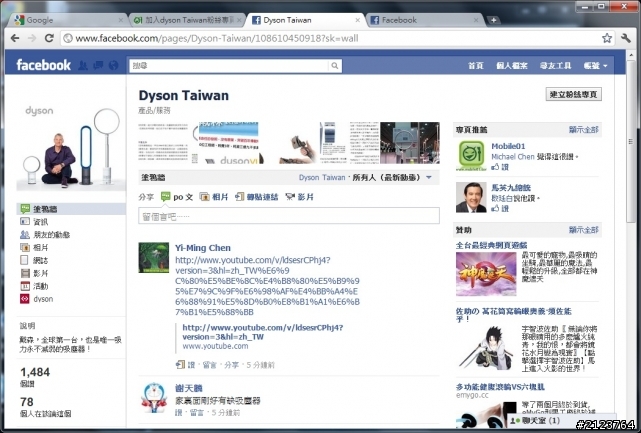Click thumbs-up like icon under Mobile01
641x433 pixels.
click(495, 167)
